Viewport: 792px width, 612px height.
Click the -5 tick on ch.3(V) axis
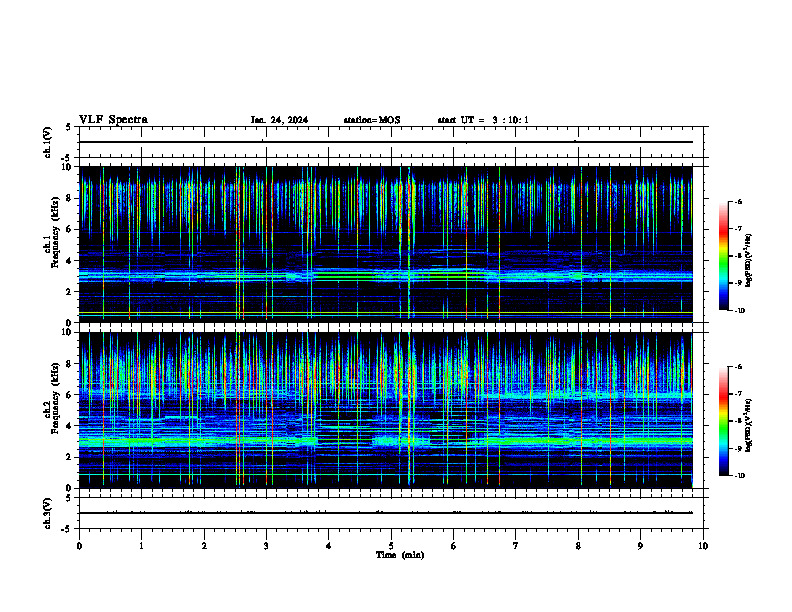67,529
